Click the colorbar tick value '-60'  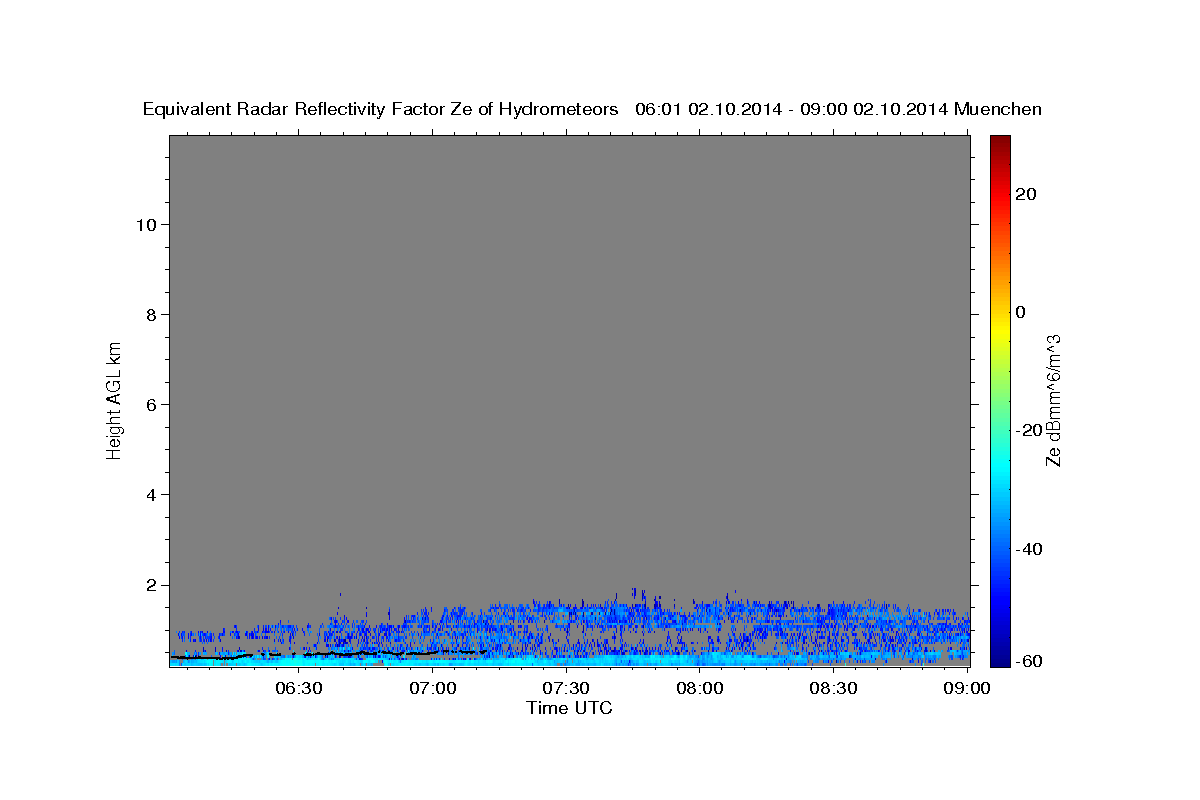point(1030,660)
